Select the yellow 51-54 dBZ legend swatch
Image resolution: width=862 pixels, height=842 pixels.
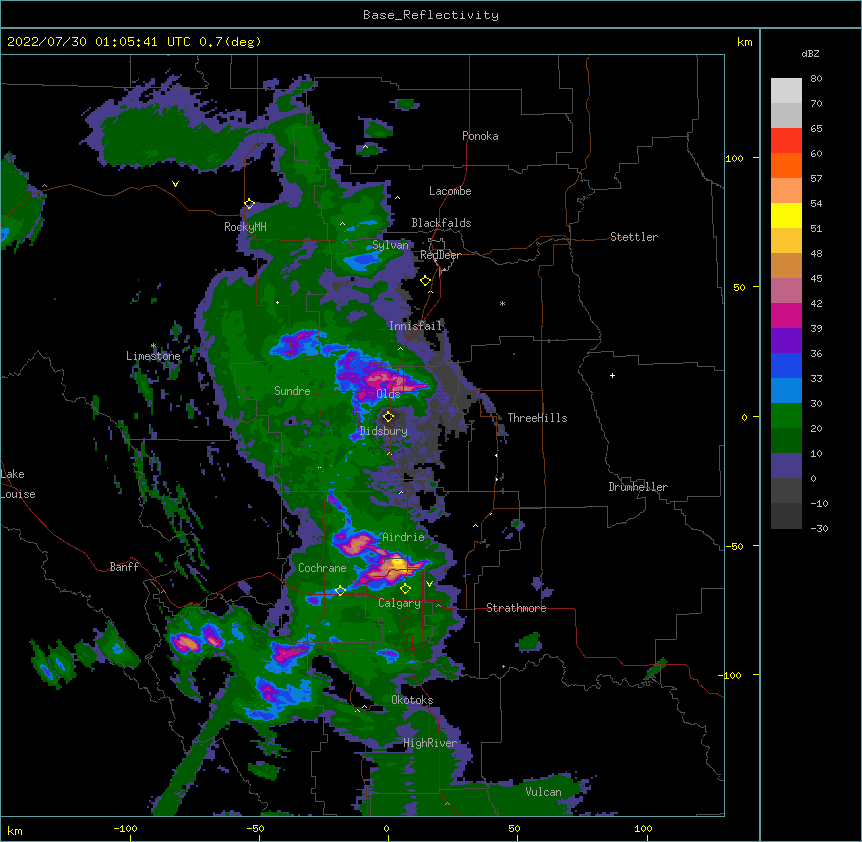pos(786,215)
